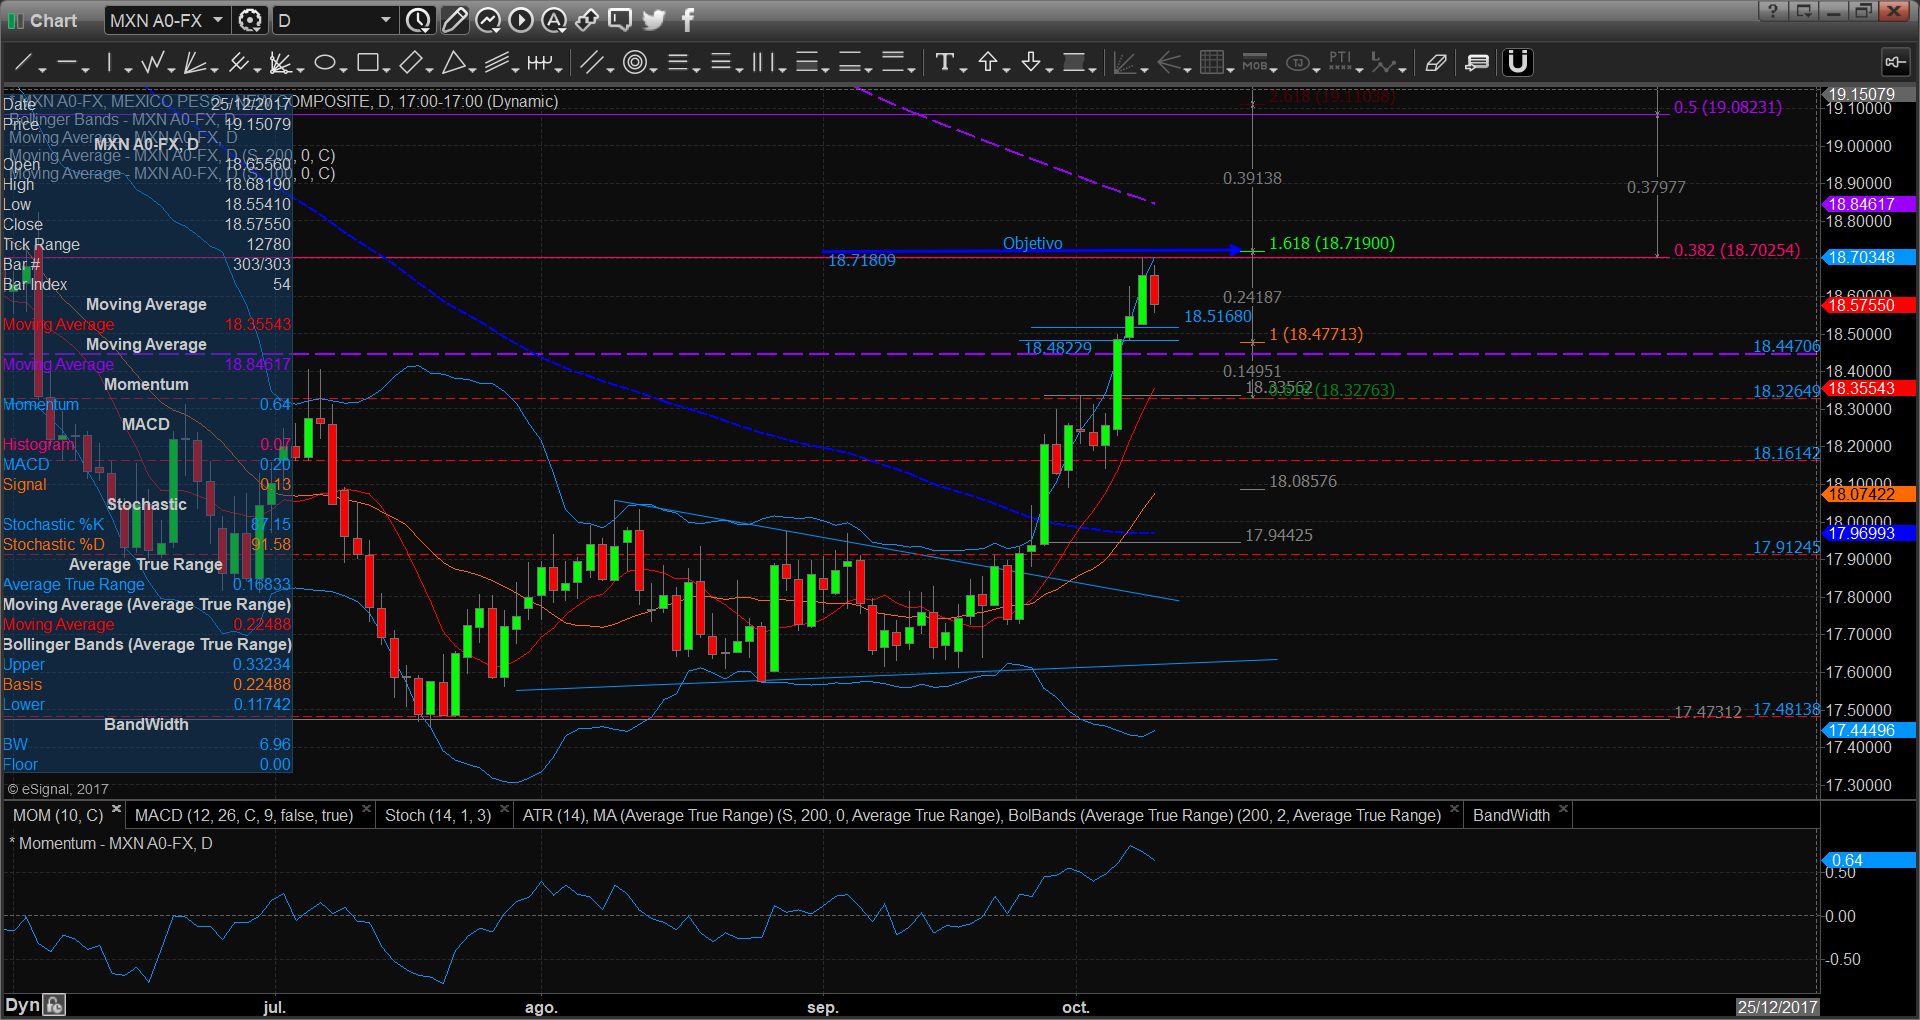This screenshot has height=1020, width=1920.
Task: Close the BandWidth tab
Action: 1563,809
